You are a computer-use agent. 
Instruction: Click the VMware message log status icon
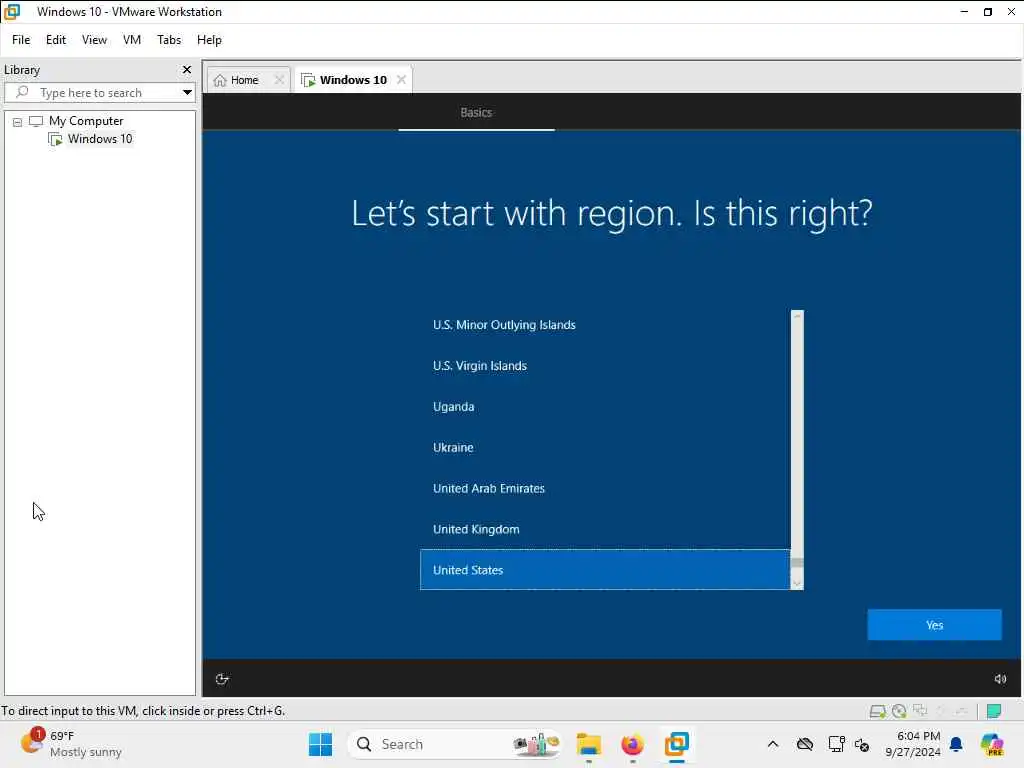[x=994, y=711]
